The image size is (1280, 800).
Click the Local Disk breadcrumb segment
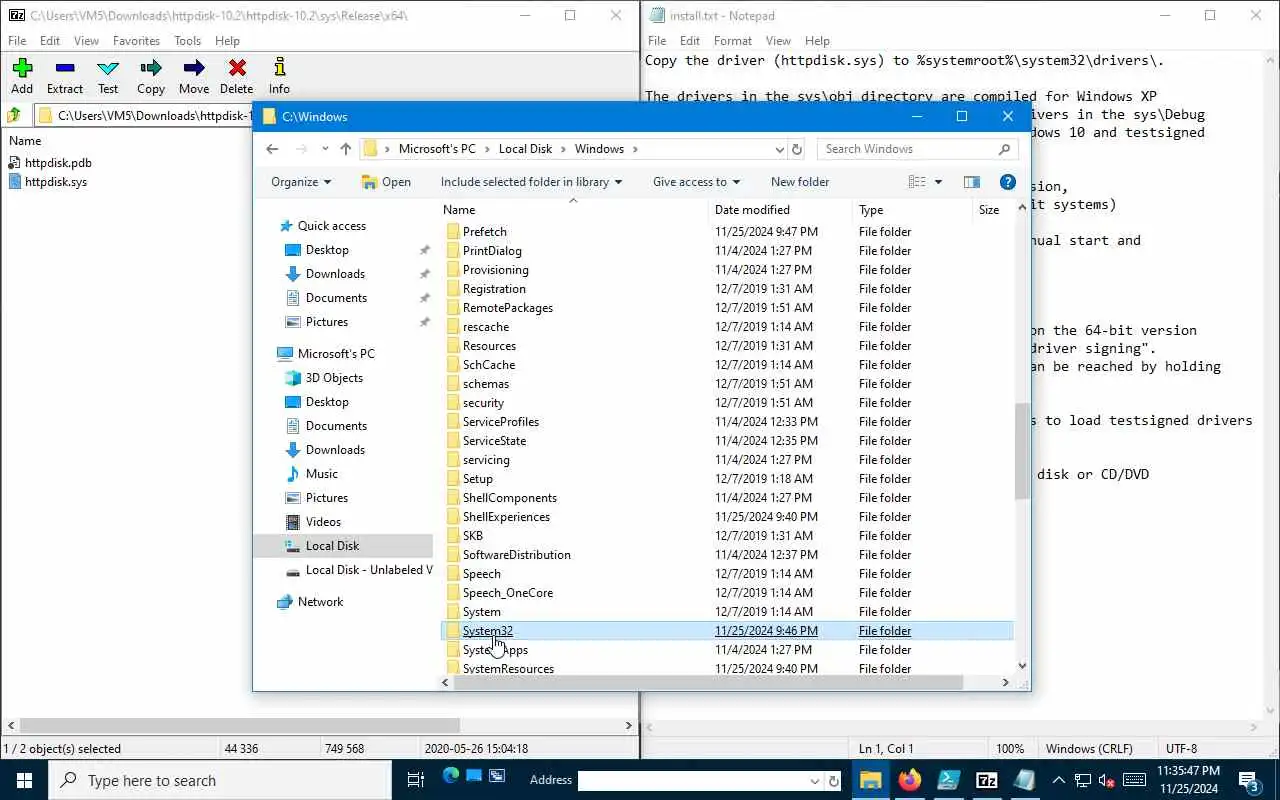(x=525, y=149)
